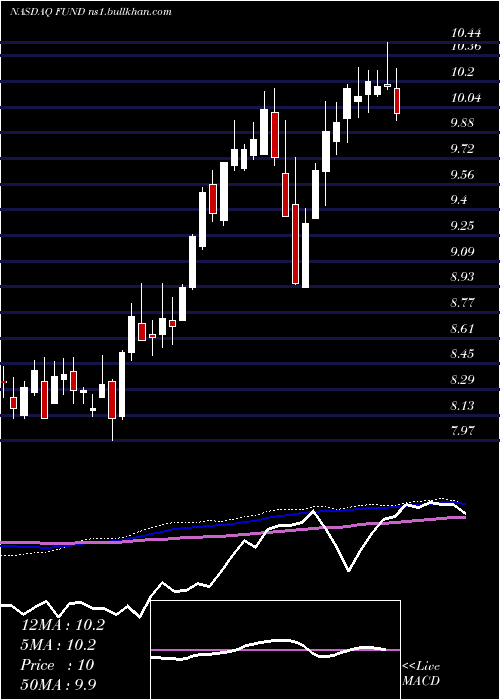
Task: Click the 10.2 price axis label
Action: 462,71
